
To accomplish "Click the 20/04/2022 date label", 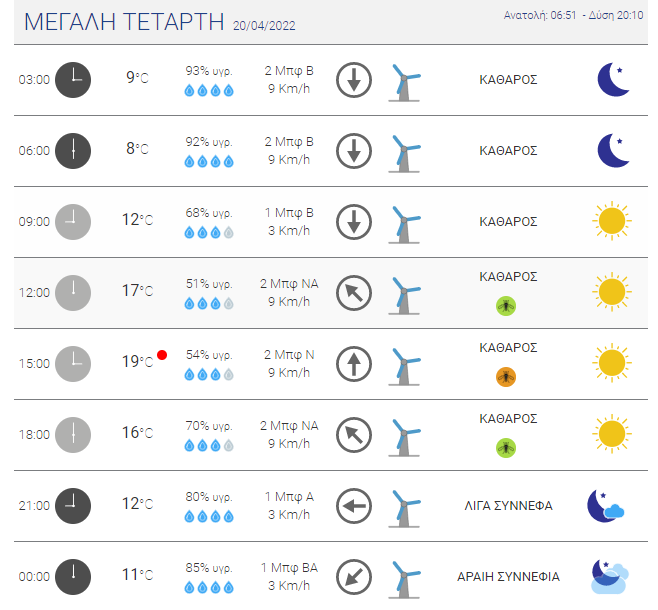I will coord(264,26).
